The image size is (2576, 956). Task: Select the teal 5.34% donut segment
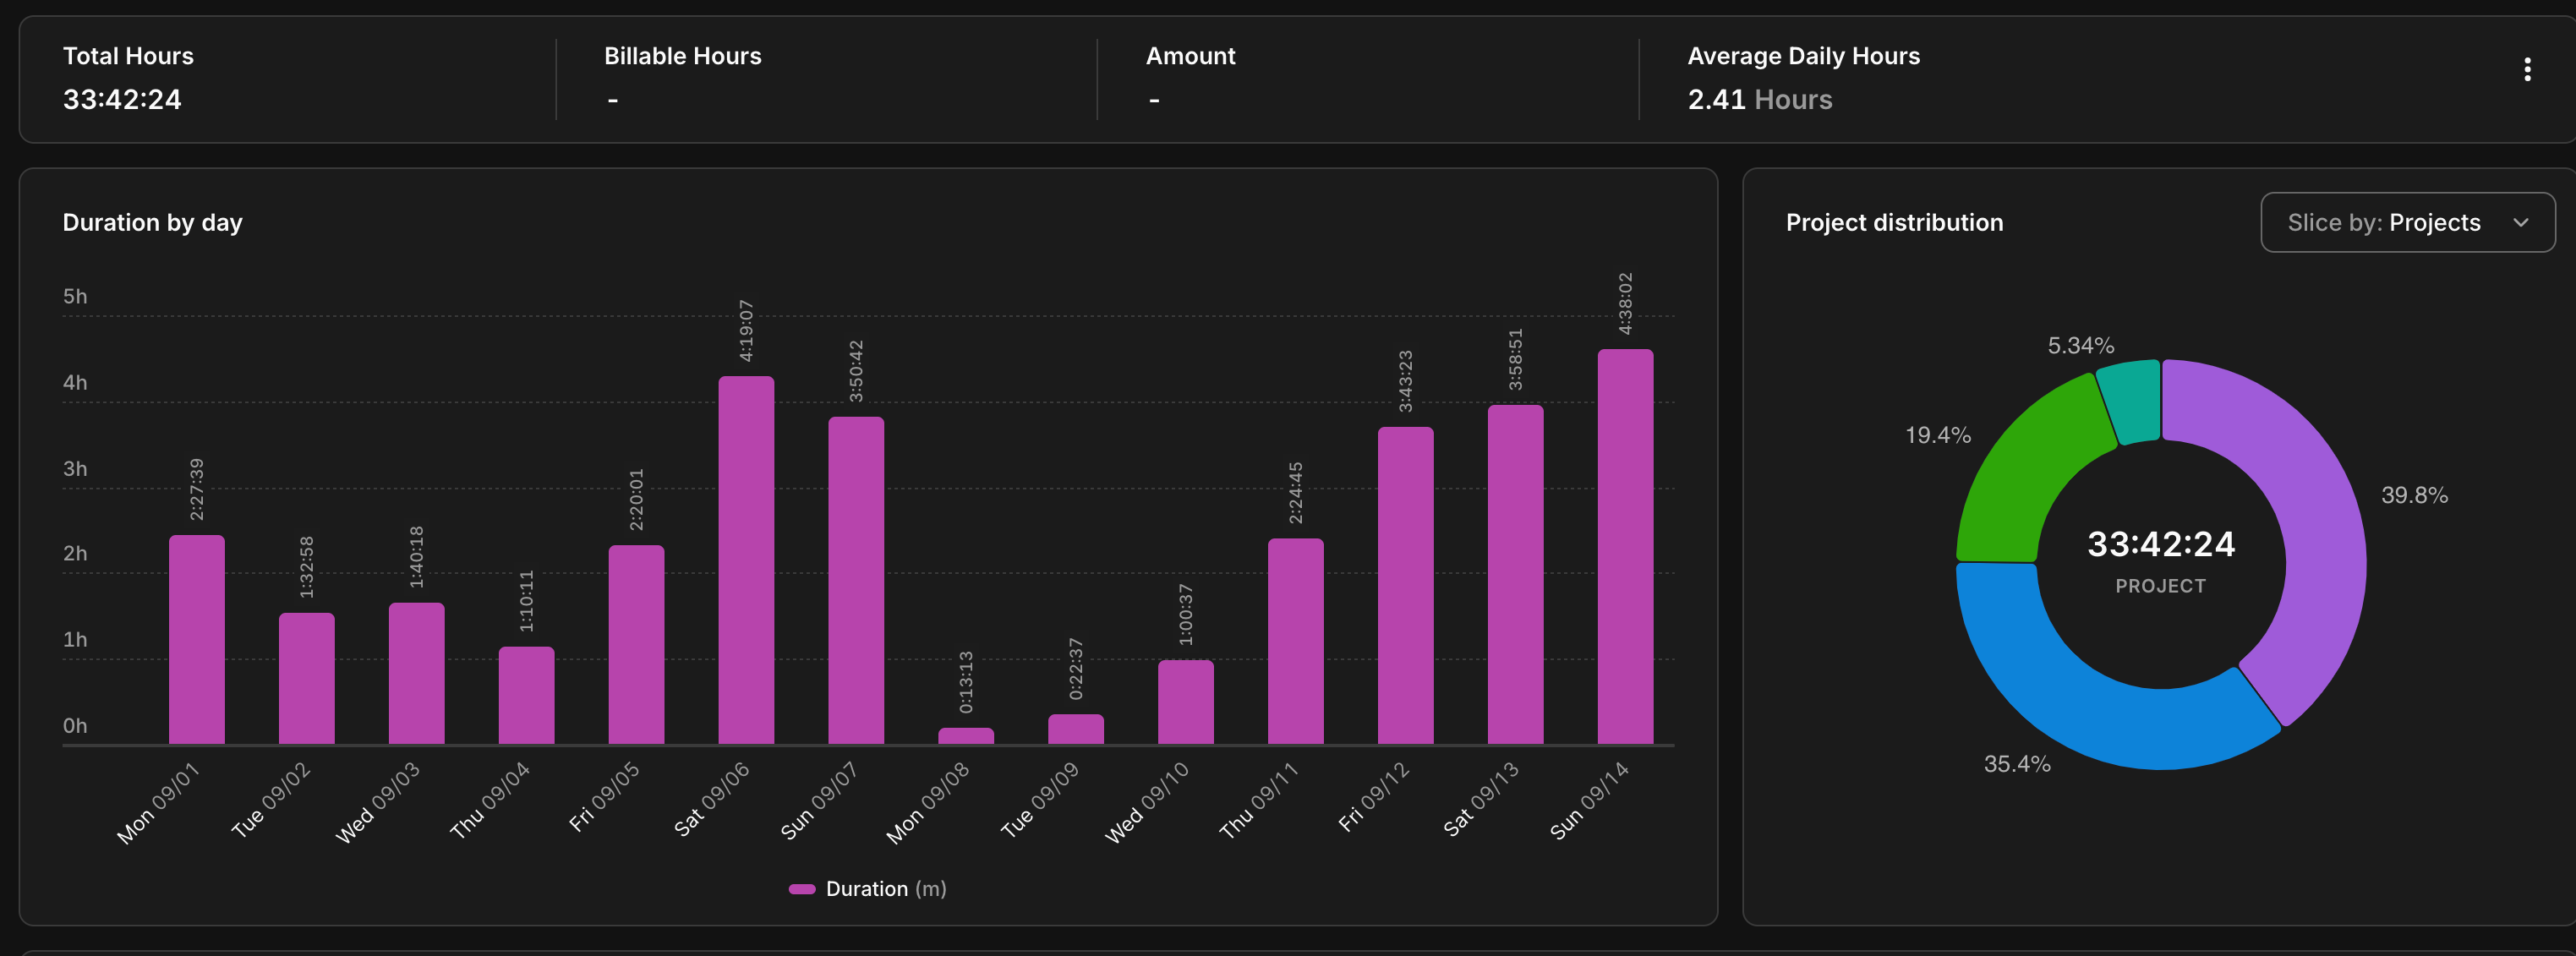coord(2132,400)
